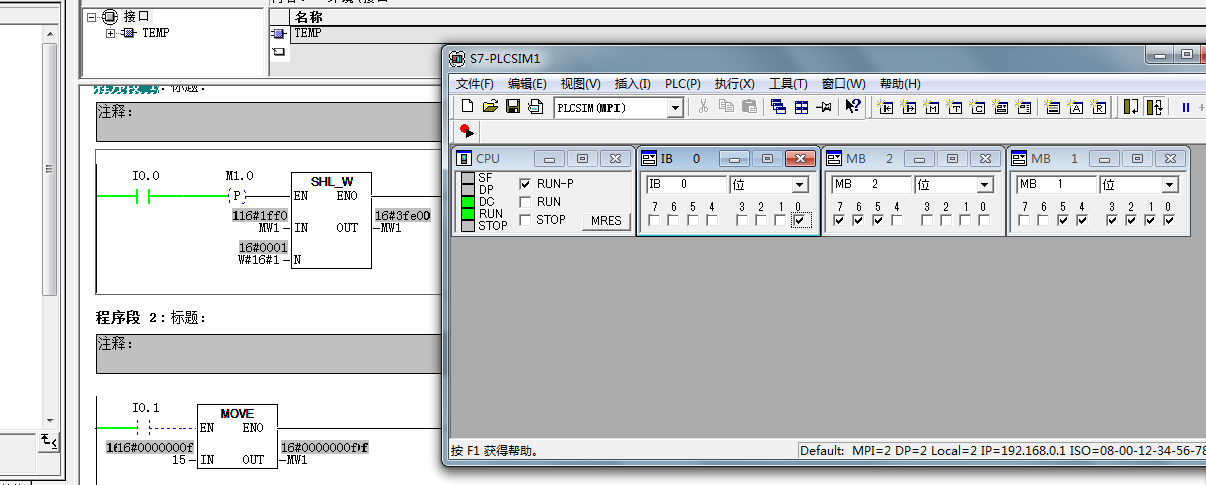The width and height of the screenshot is (1206, 485).
Task: Click the MB 2 address input field
Action: 872,185
